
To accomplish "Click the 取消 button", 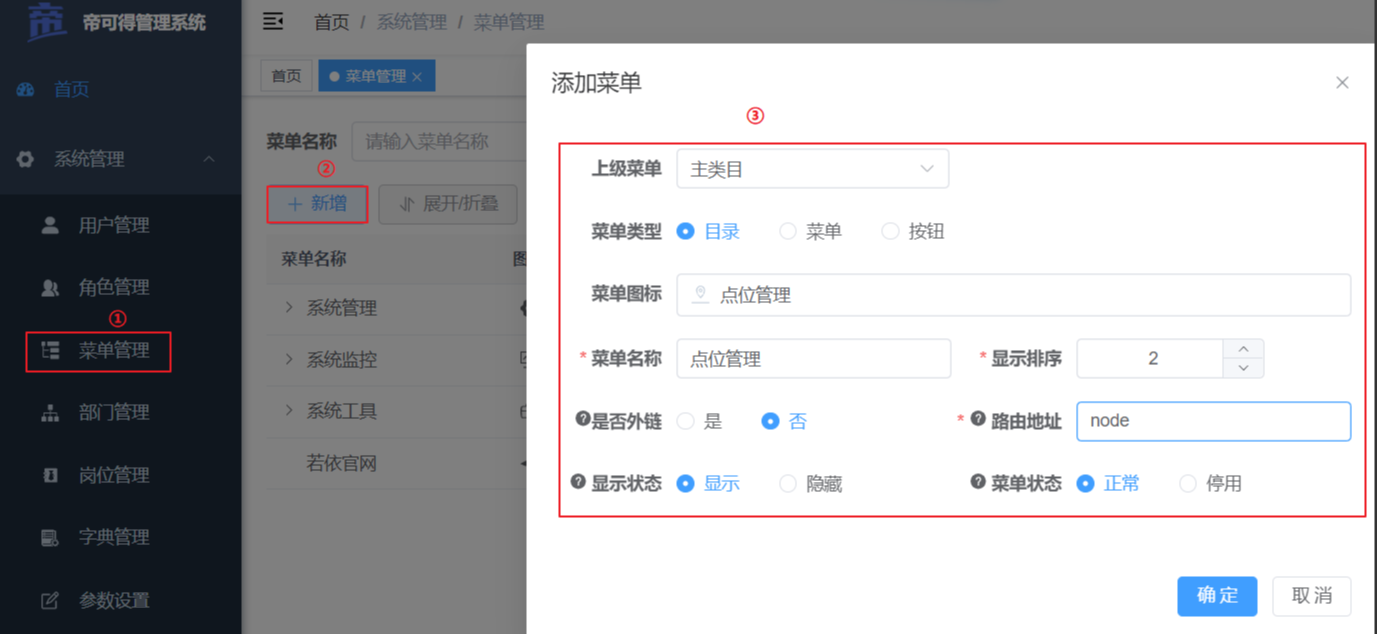I will tap(1311, 596).
